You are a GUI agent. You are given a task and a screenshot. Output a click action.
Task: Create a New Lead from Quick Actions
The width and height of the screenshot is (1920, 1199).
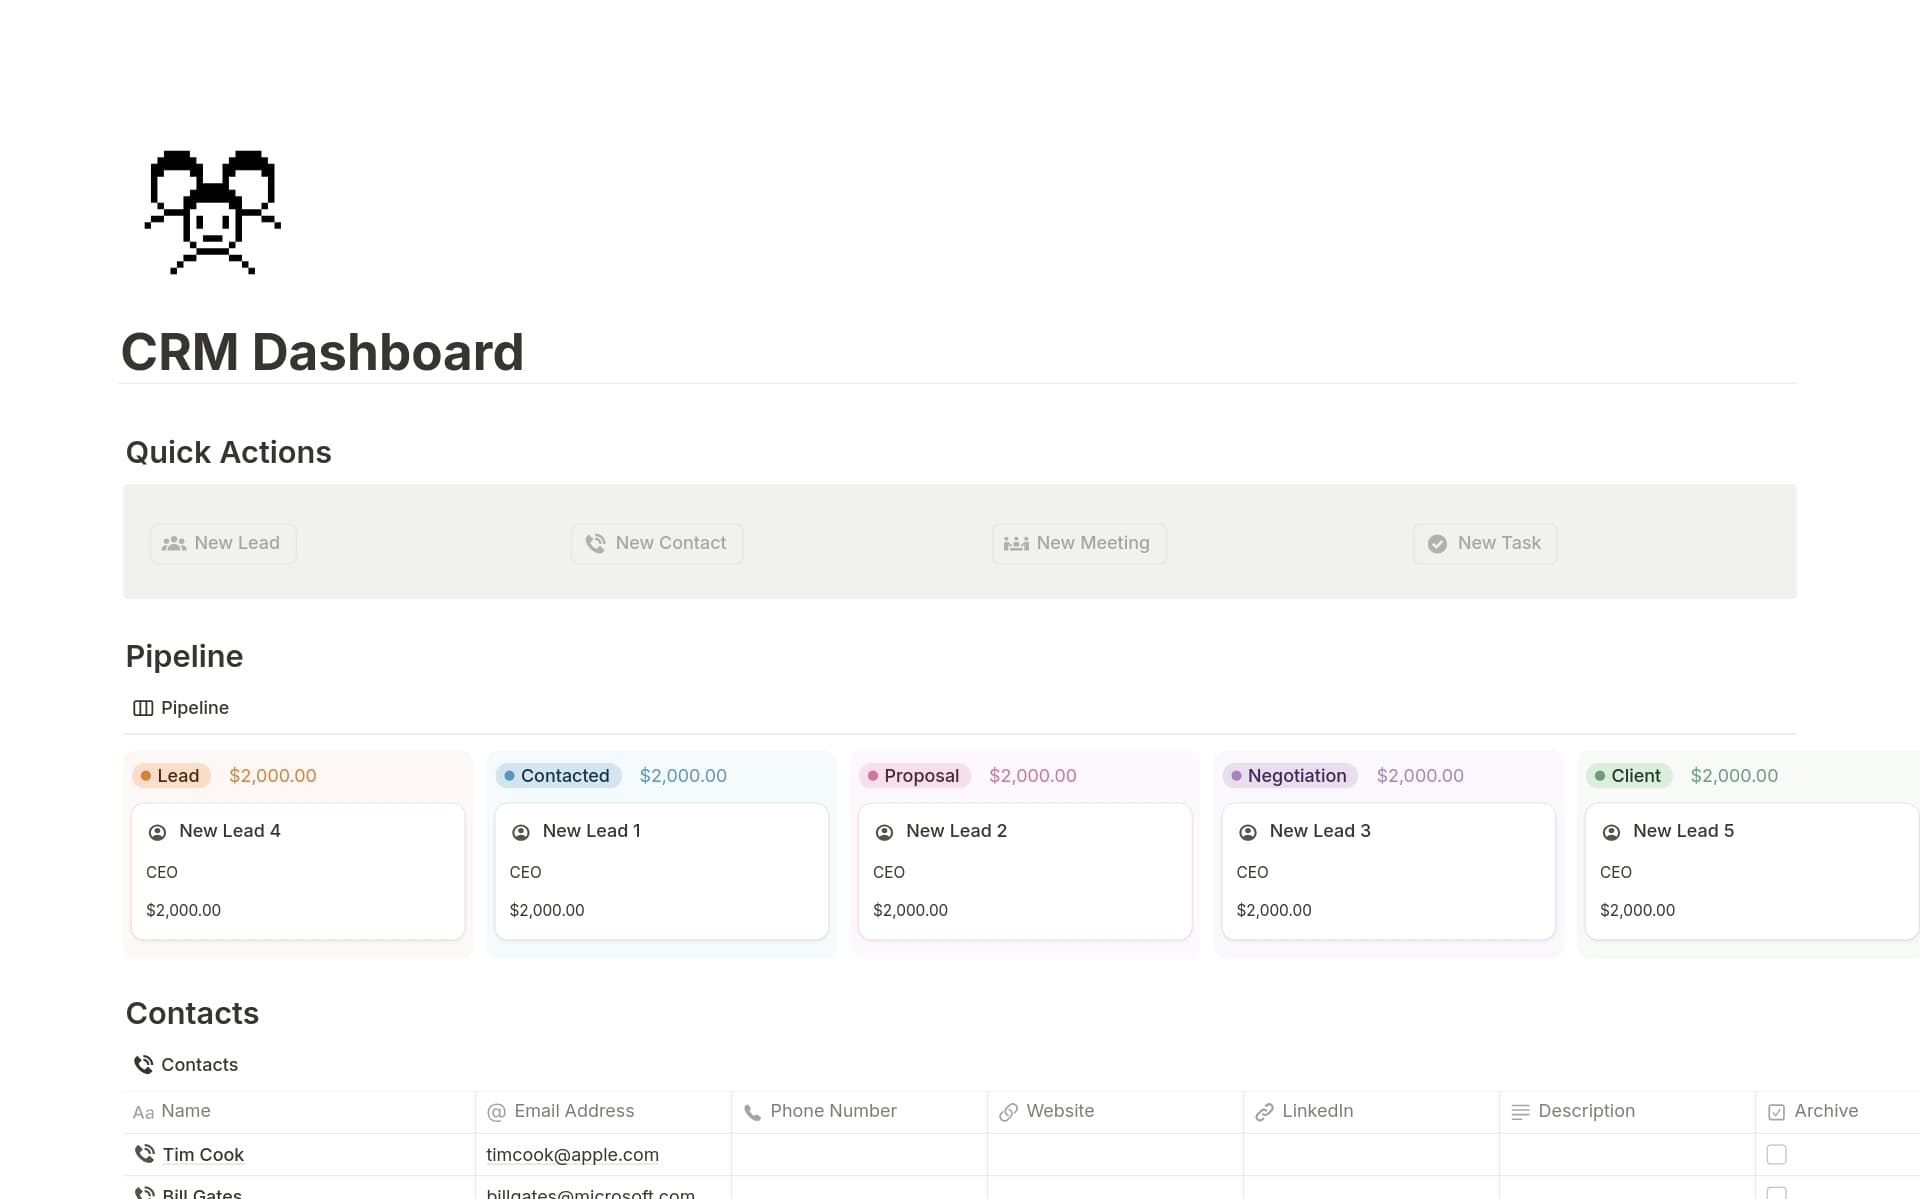tap(223, 544)
